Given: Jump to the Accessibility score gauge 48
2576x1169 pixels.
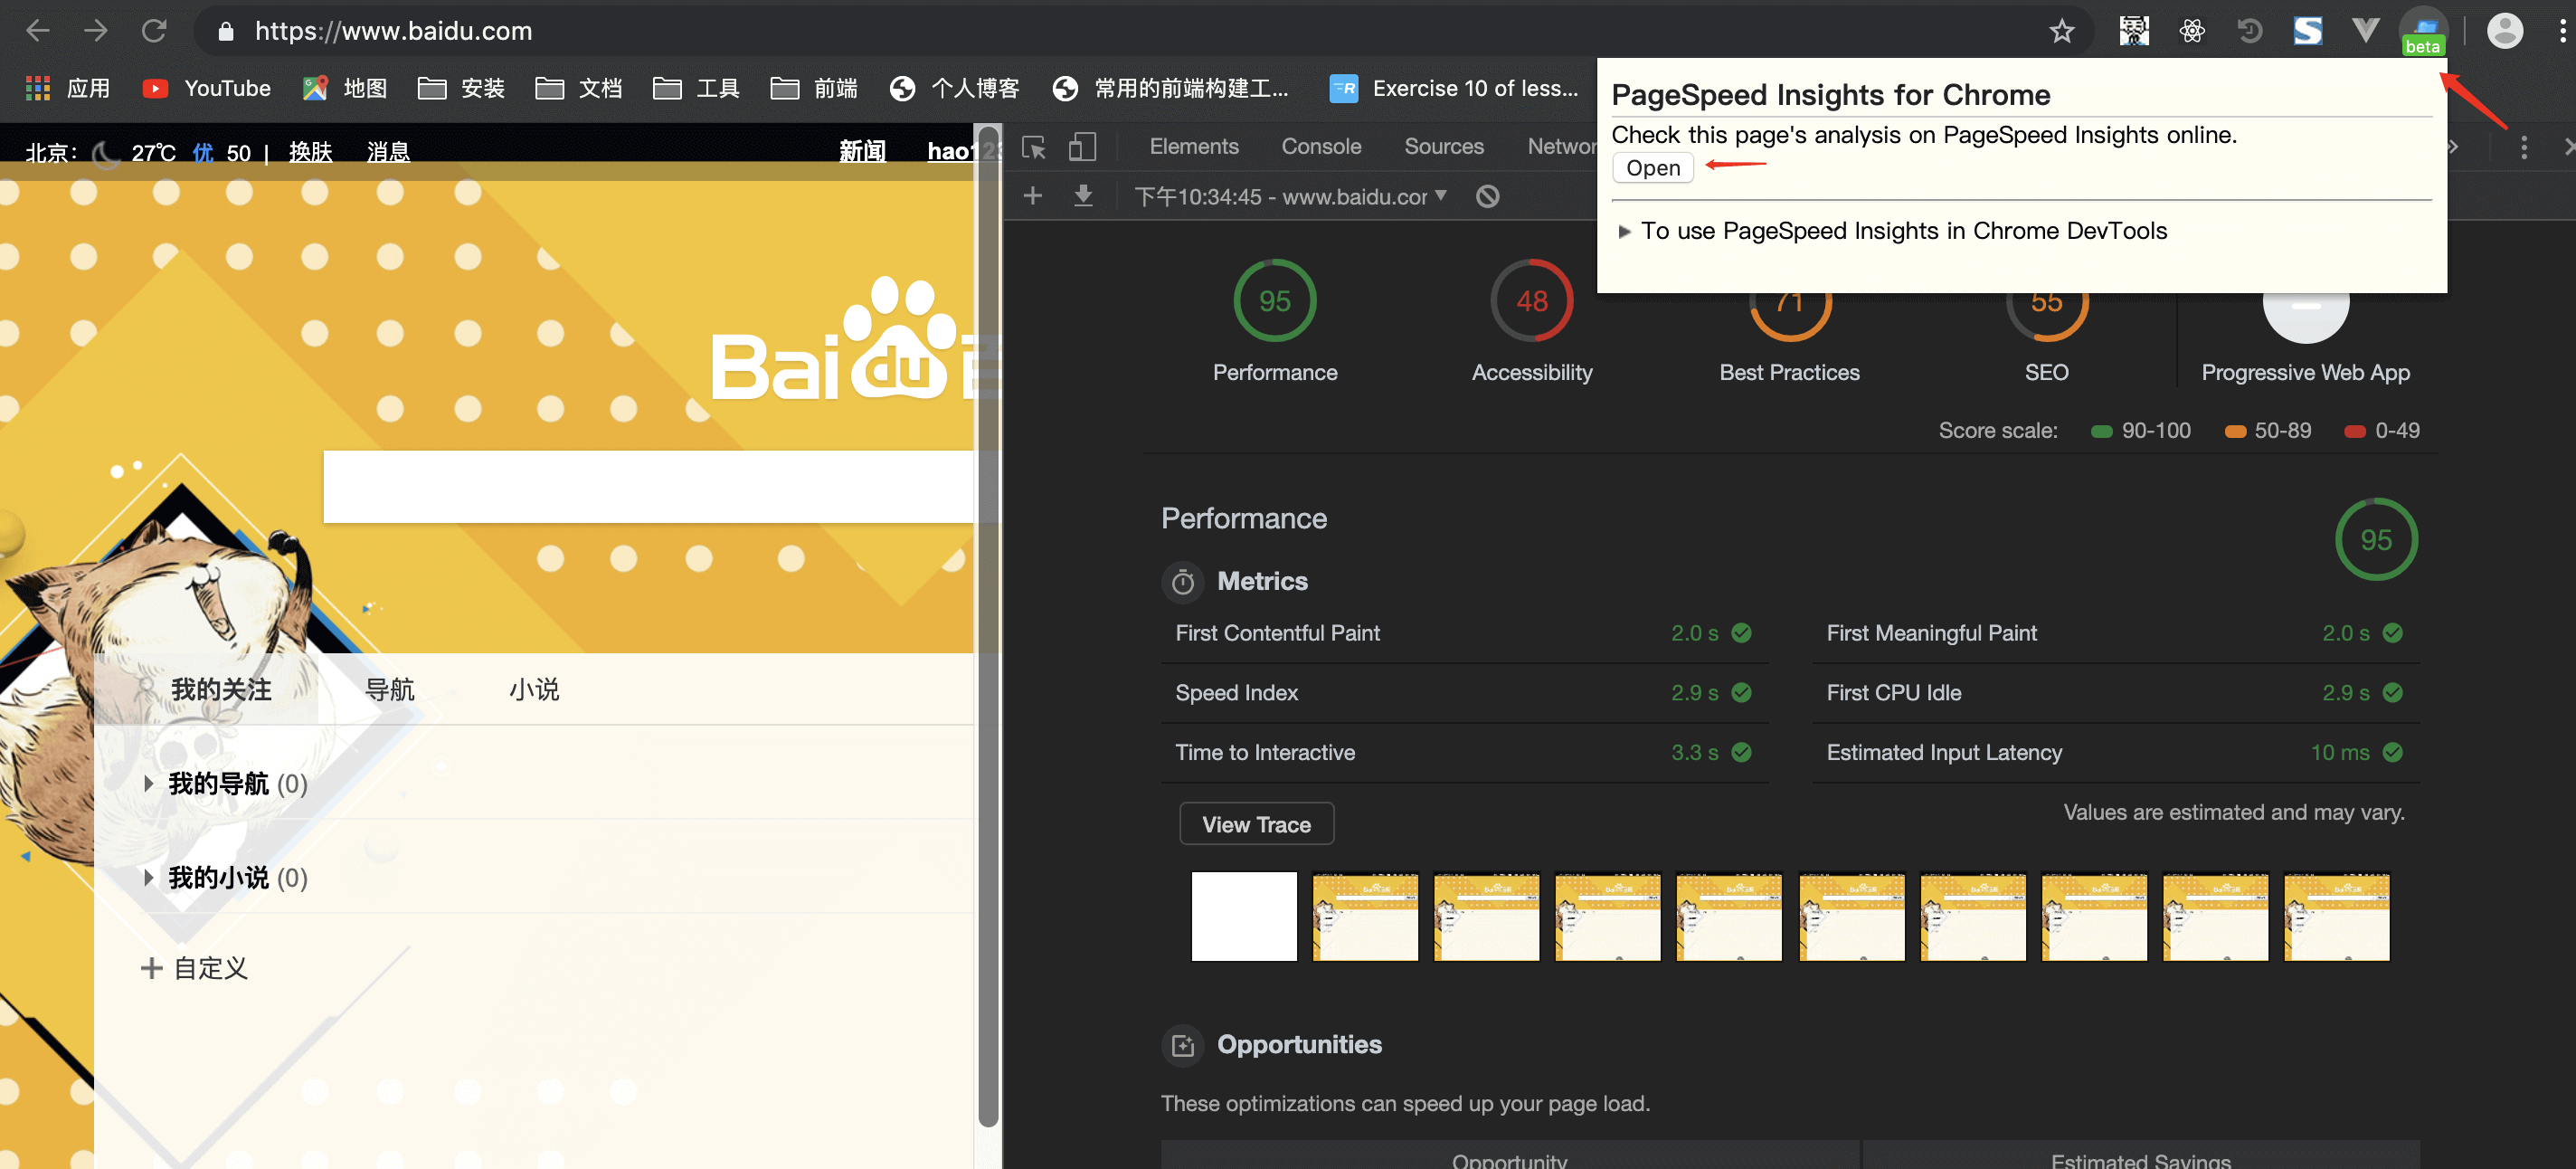Looking at the screenshot, I should tap(1531, 300).
